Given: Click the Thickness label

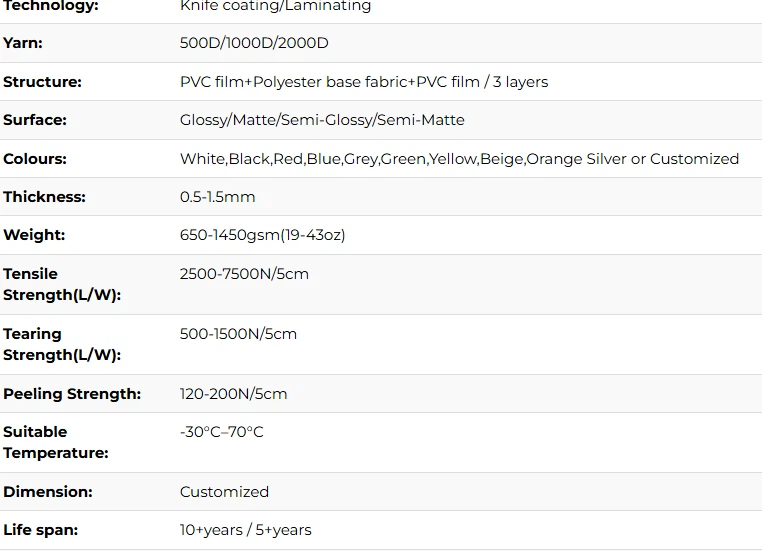Looking at the screenshot, I should (44, 197).
